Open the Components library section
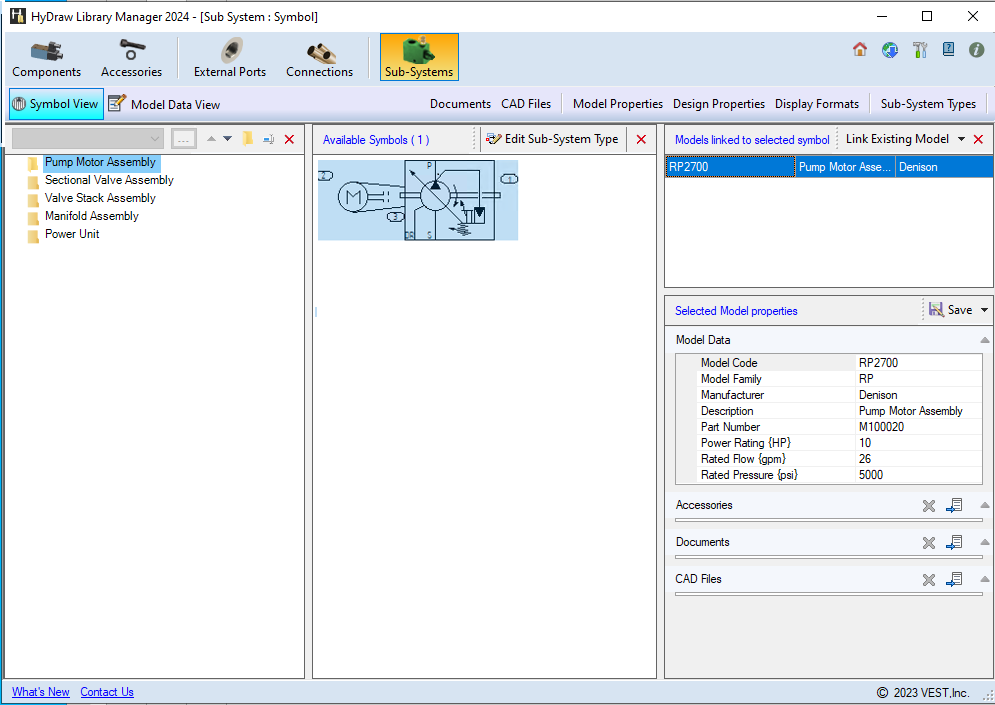This screenshot has width=995, height=705. point(46,58)
